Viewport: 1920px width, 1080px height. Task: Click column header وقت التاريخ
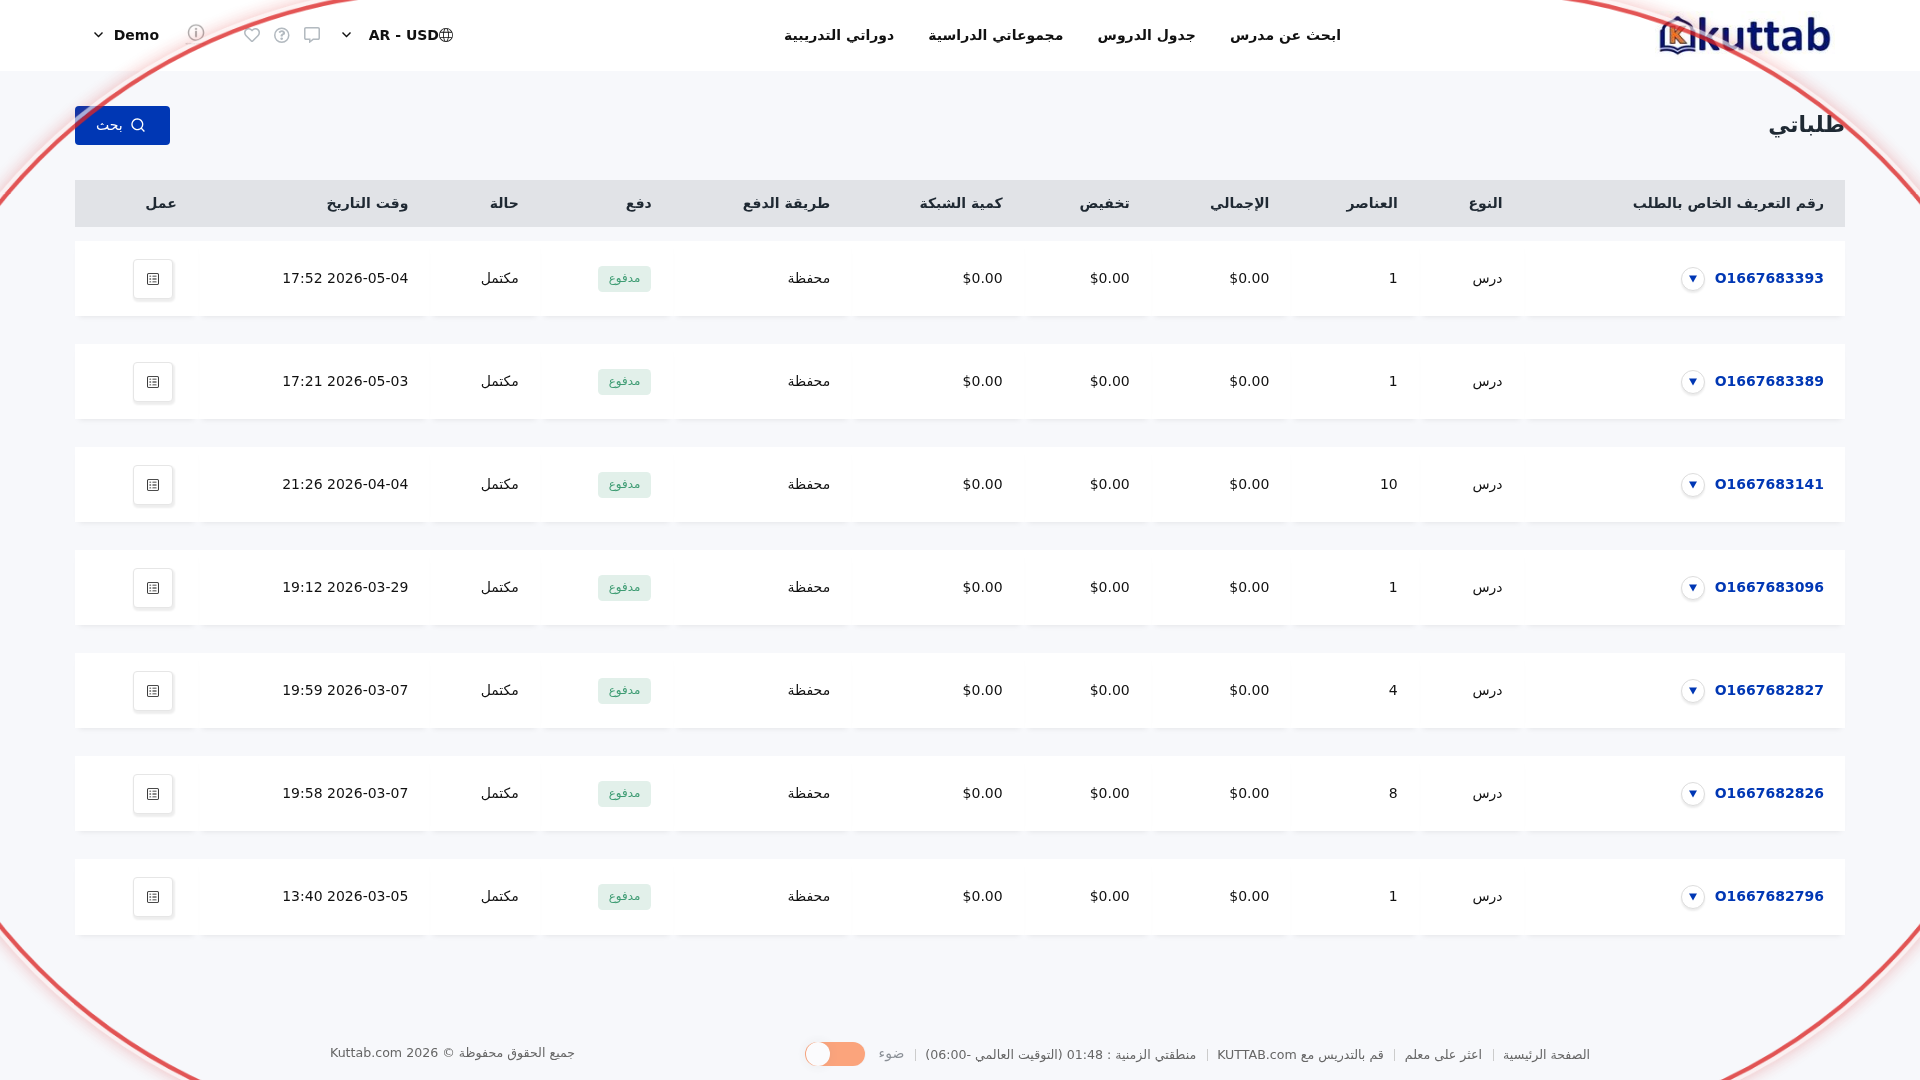tap(367, 203)
